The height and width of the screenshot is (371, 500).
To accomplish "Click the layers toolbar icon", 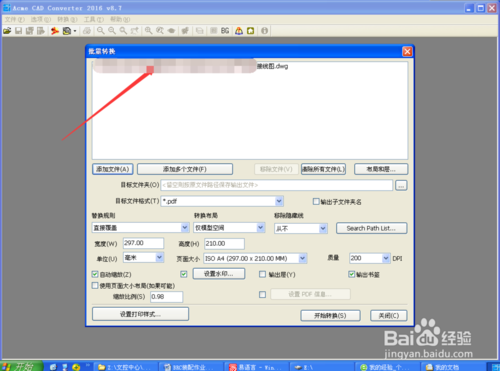I will 199,31.
